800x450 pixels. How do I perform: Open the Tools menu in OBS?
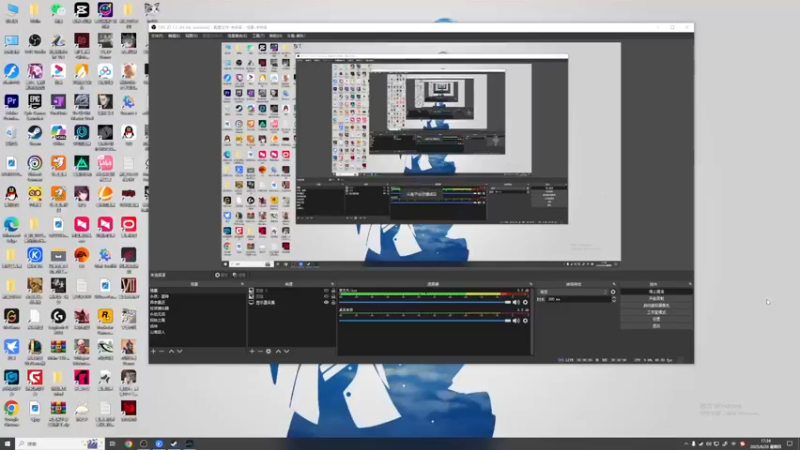coord(258,36)
